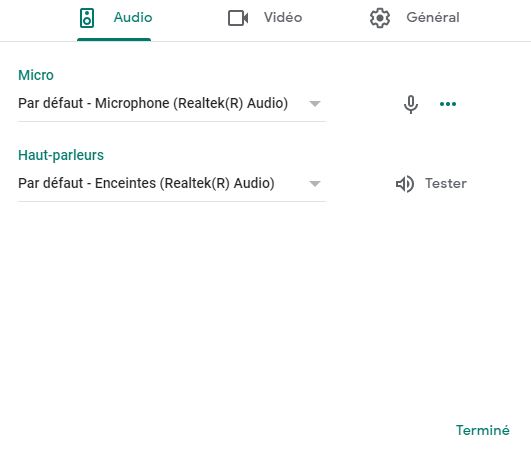Click the Micro section heading
This screenshot has width=531, height=459.
point(36,75)
